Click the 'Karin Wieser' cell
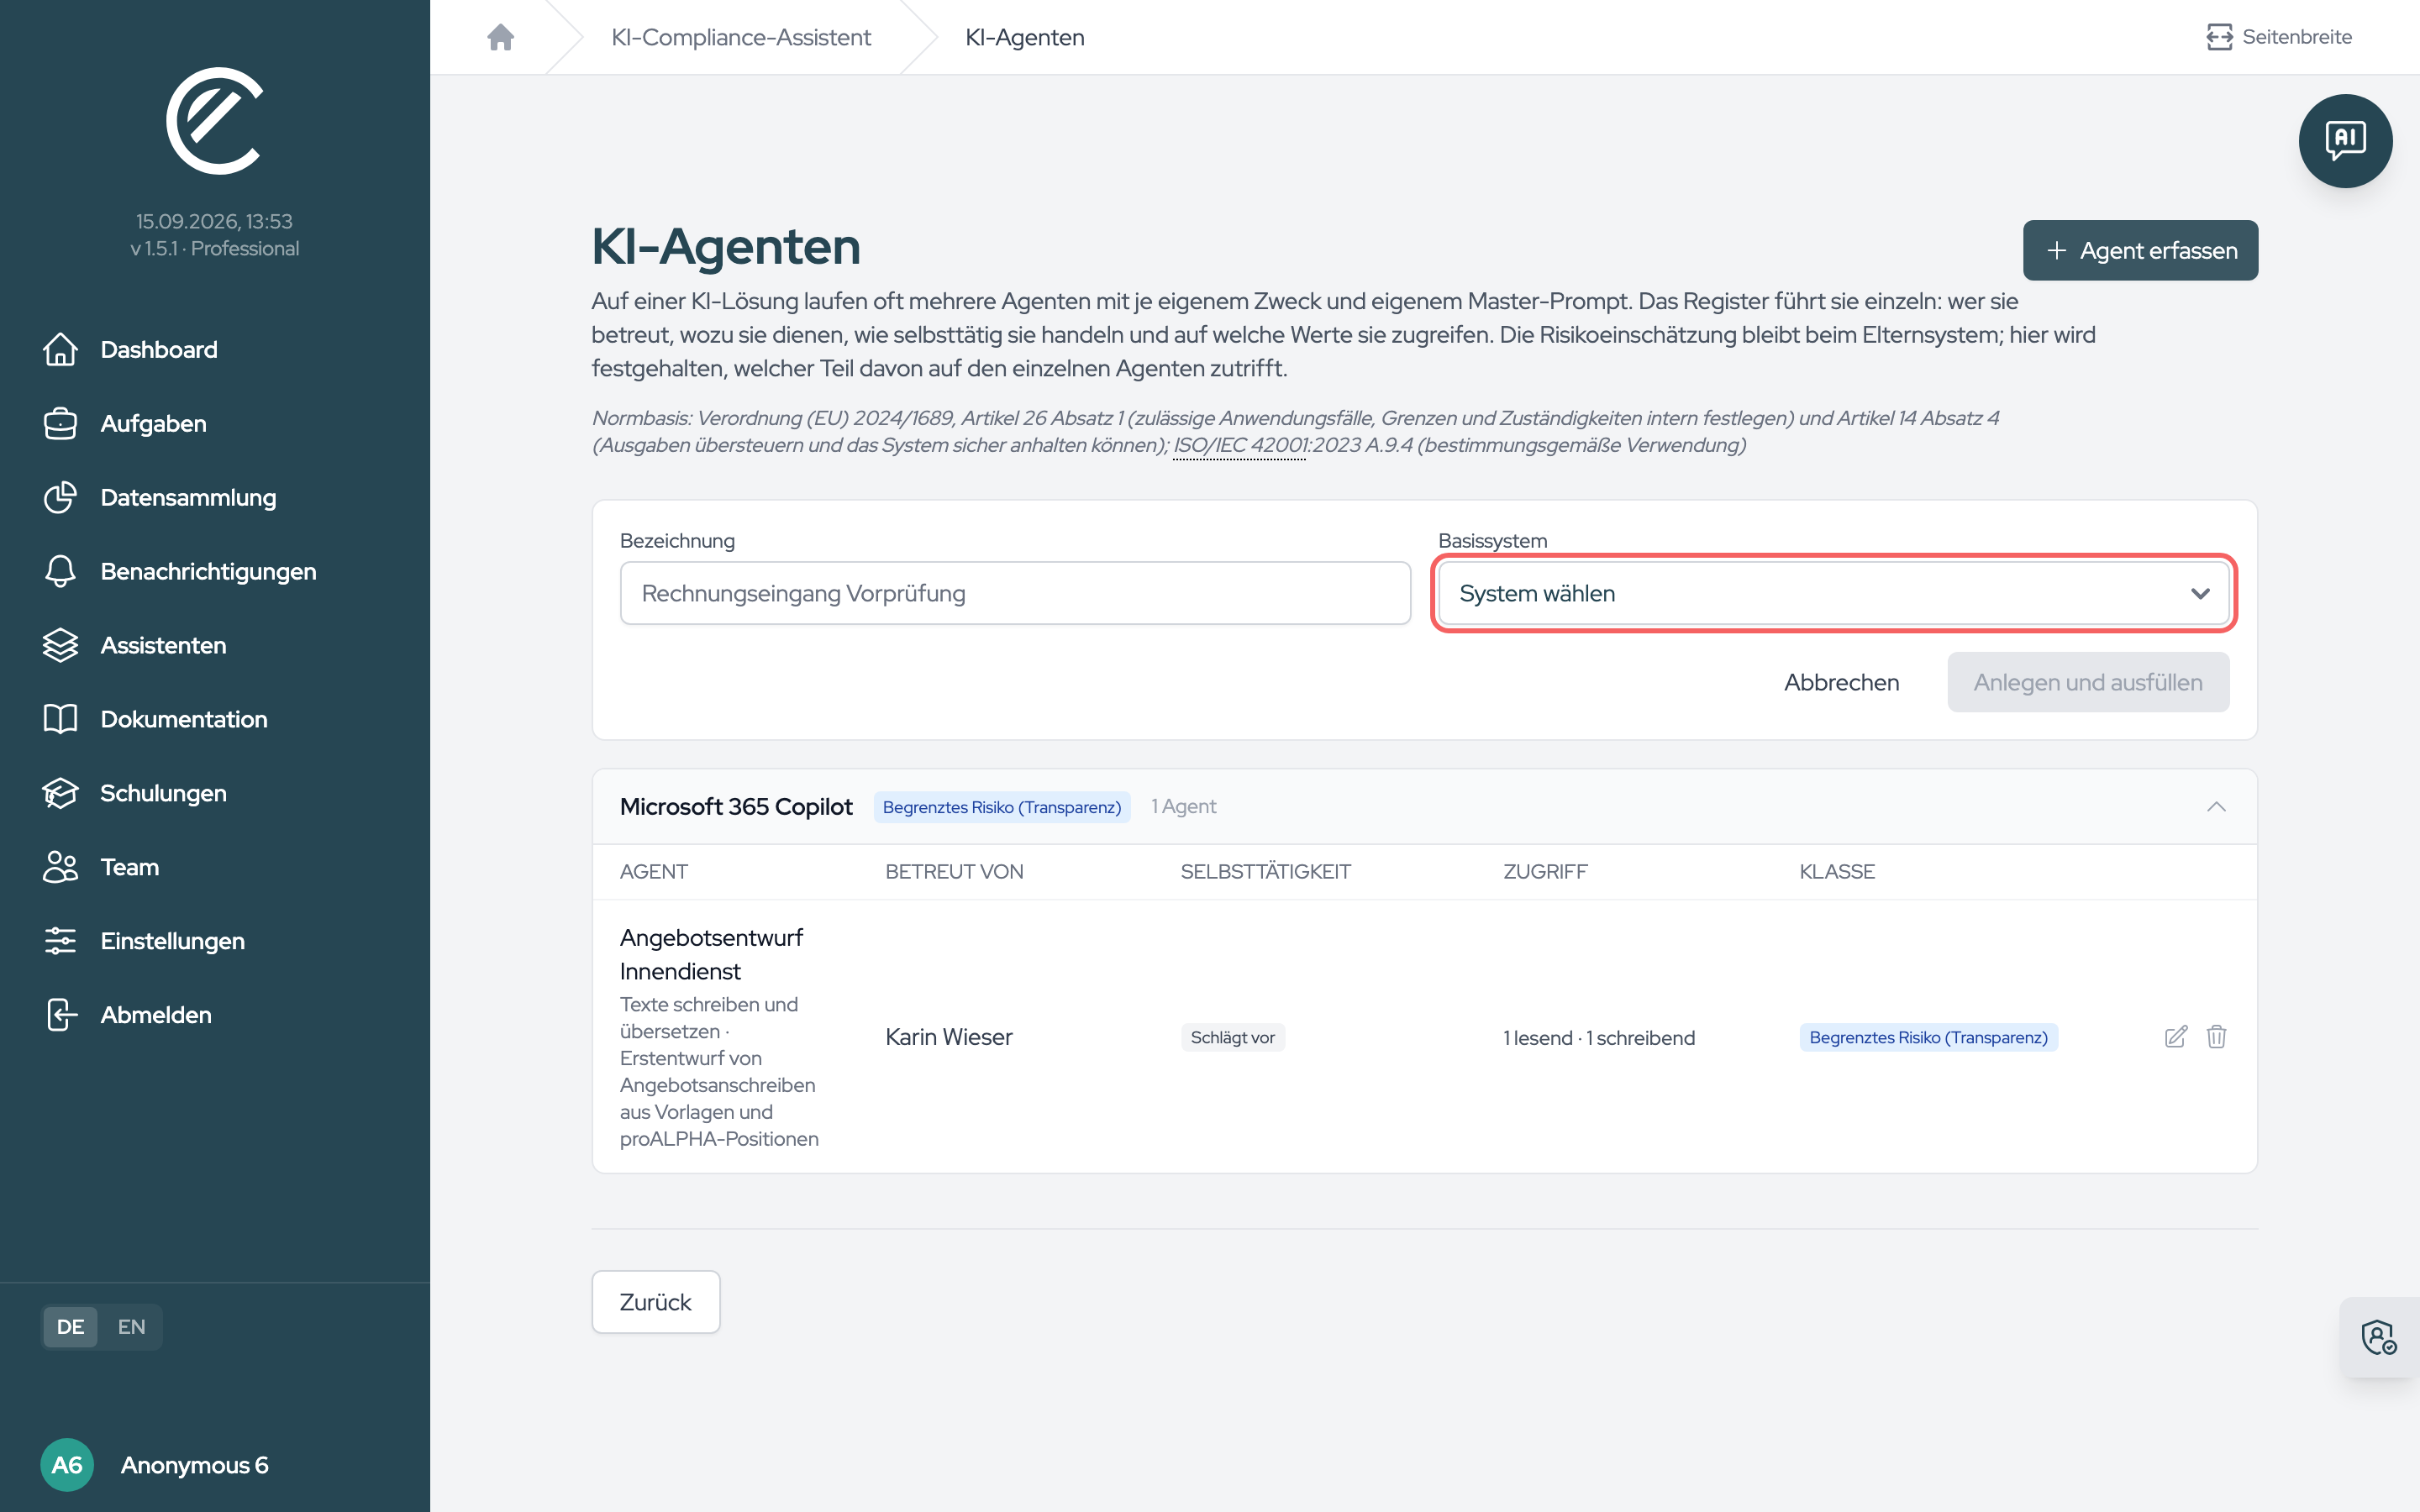2420x1512 pixels. [x=948, y=1037]
